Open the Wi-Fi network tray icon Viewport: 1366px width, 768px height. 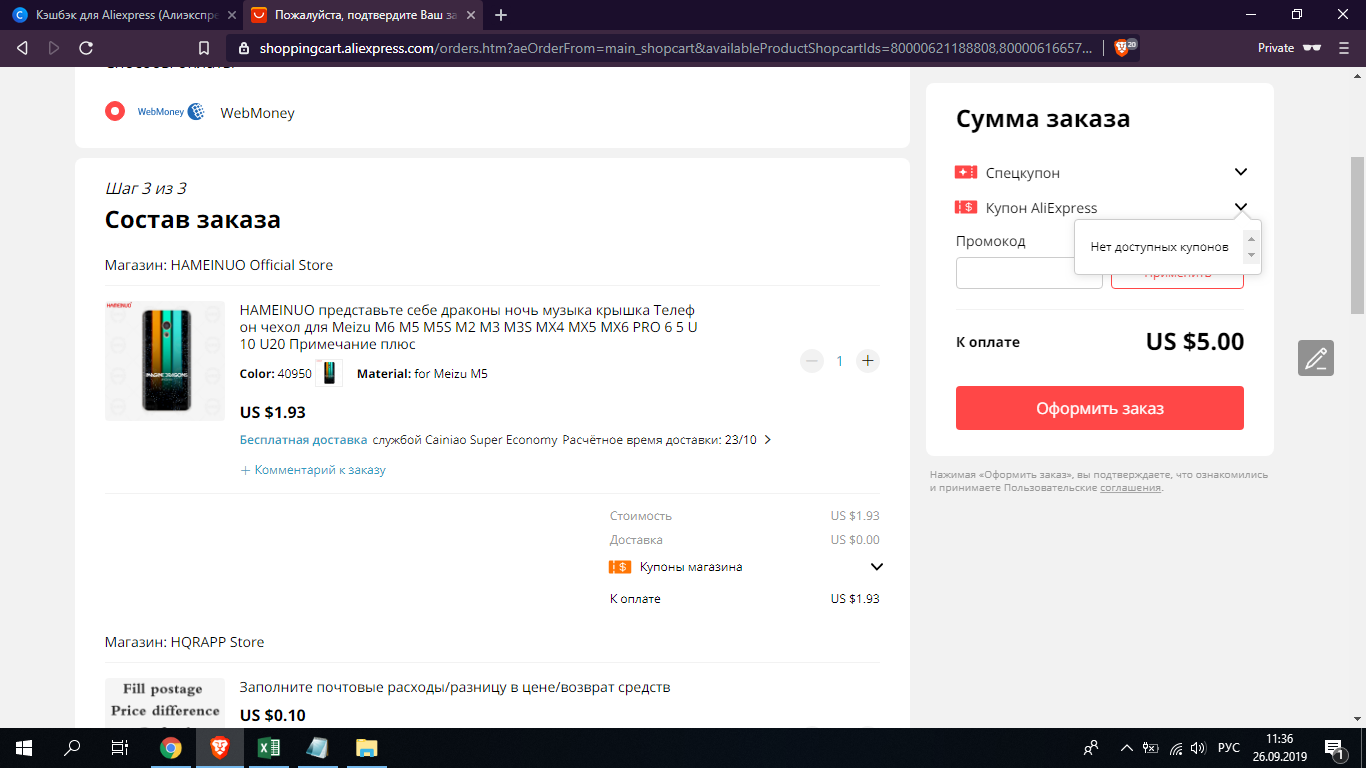[x=1176, y=748]
